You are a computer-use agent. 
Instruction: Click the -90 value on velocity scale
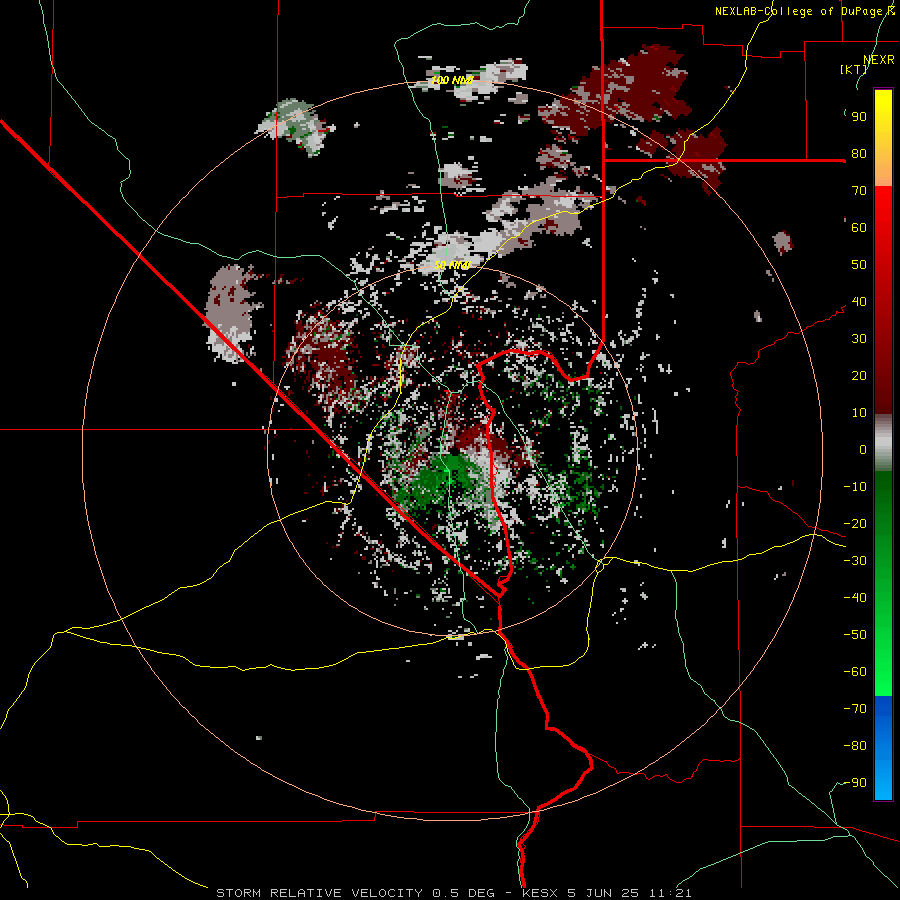pos(855,783)
